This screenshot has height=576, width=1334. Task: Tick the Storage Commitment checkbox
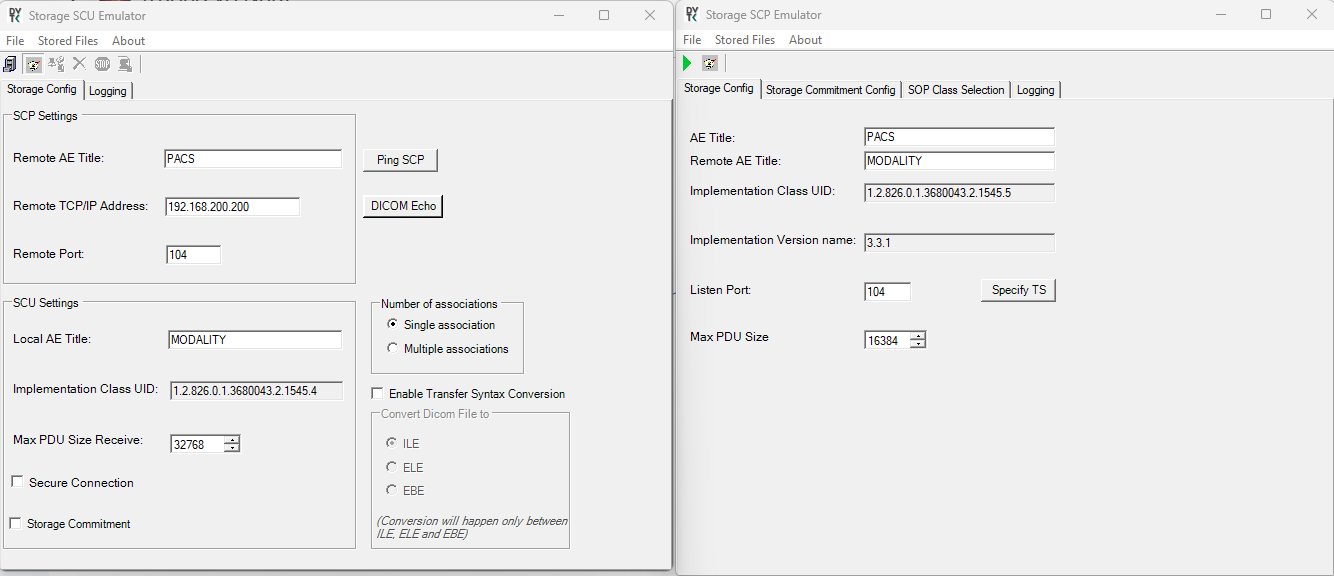pos(15,523)
